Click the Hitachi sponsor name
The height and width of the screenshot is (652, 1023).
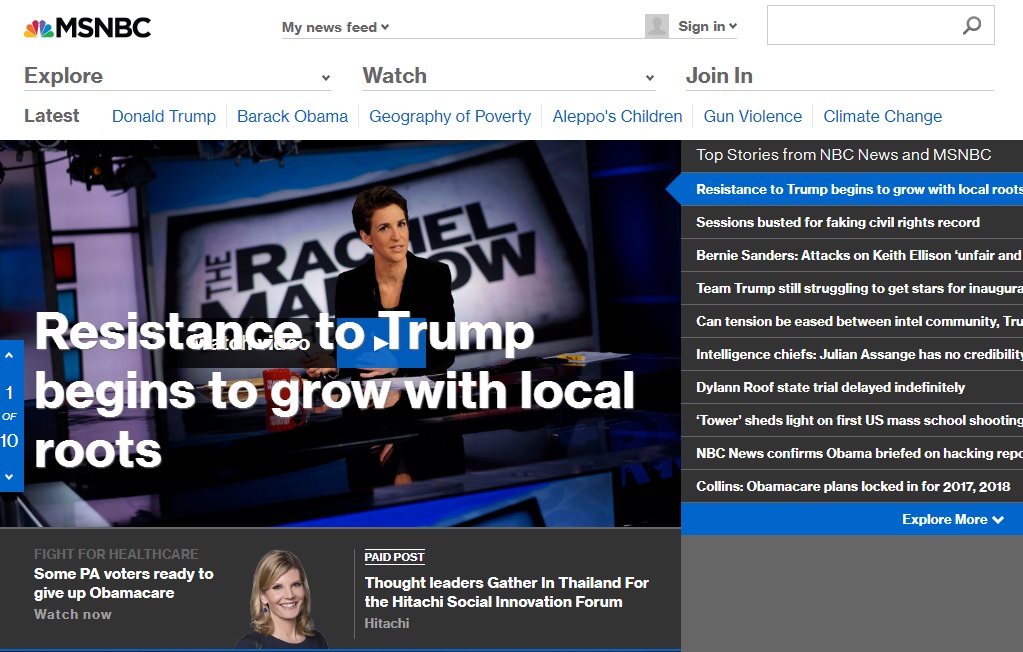tap(387, 623)
